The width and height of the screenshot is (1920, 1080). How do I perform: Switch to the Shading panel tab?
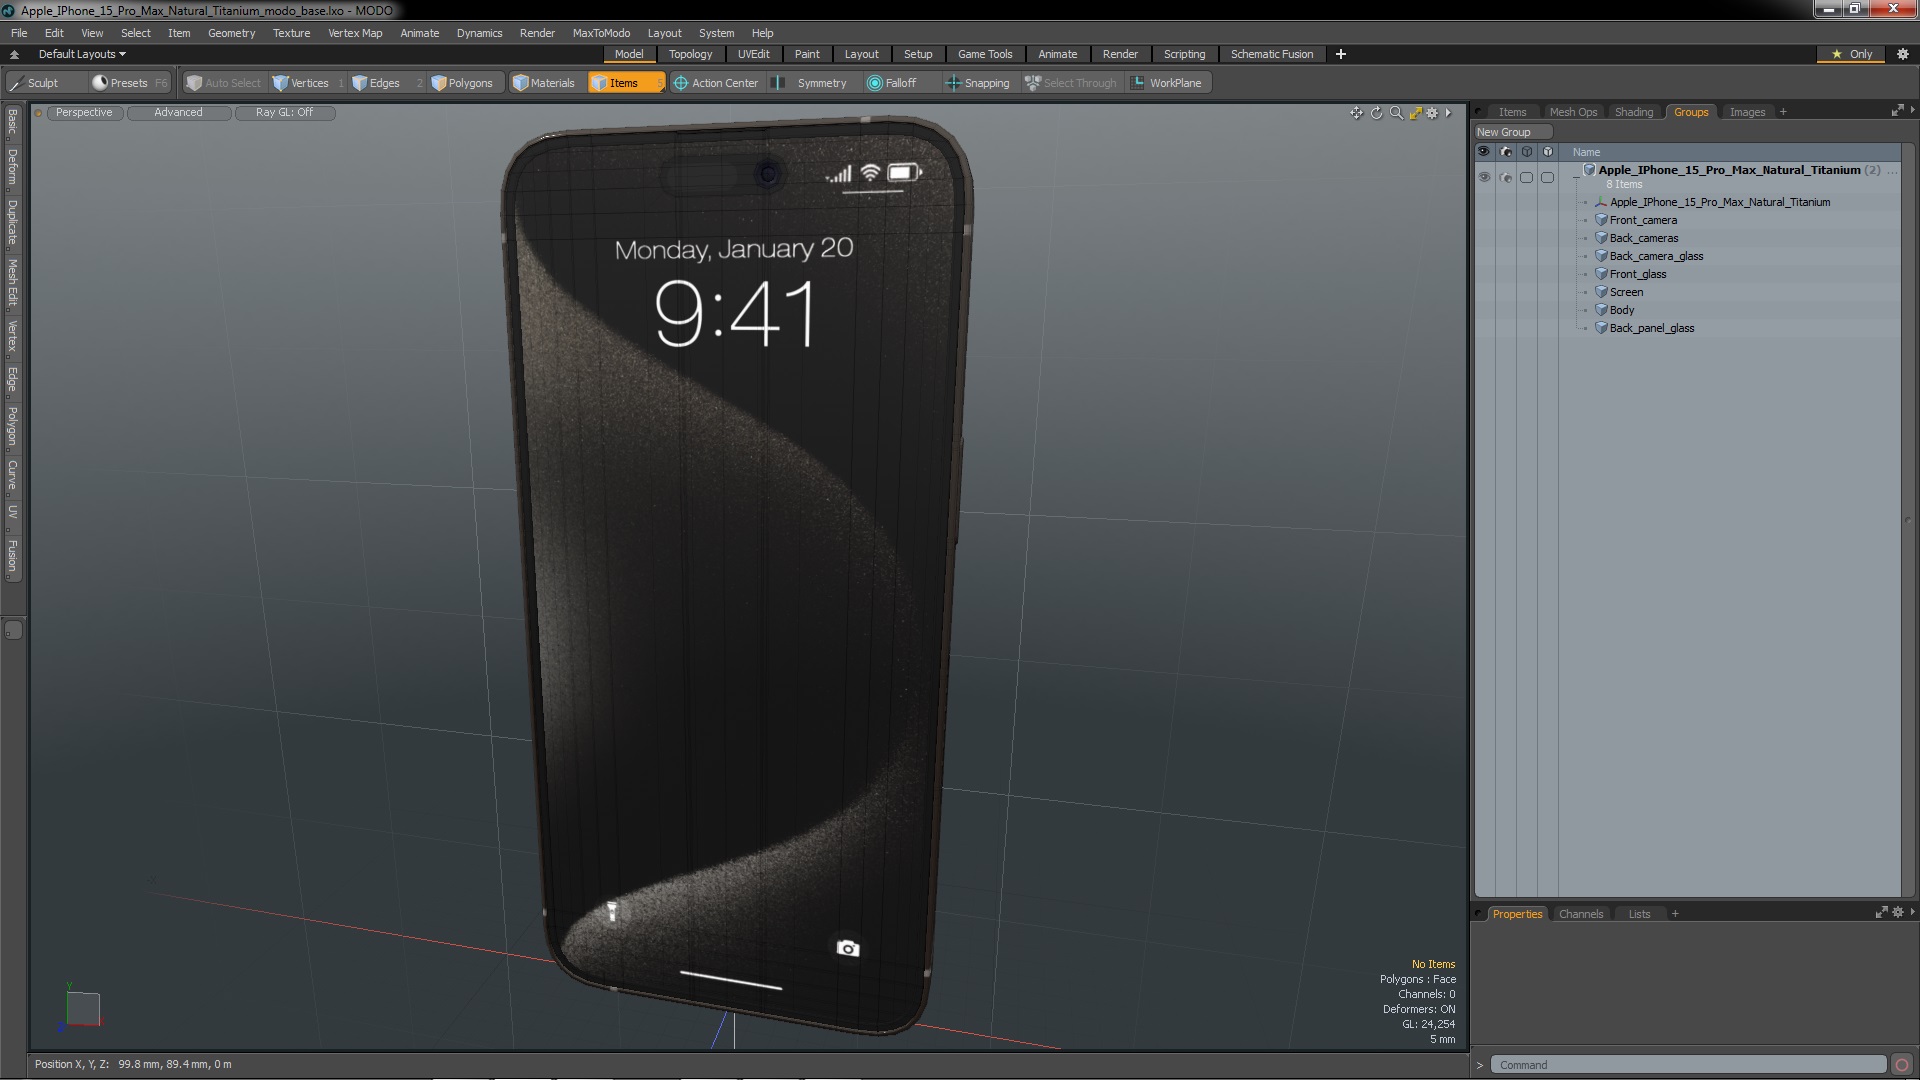pos(1634,112)
